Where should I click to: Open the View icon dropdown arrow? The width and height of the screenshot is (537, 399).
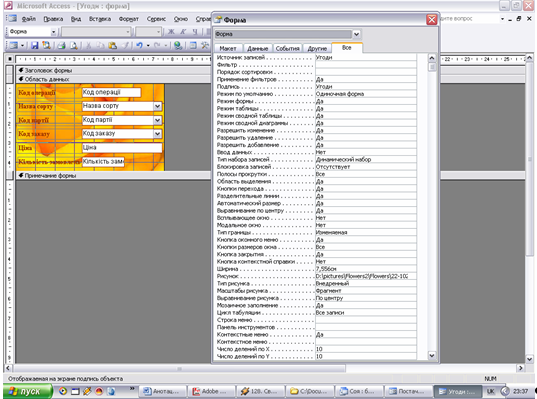(23, 45)
